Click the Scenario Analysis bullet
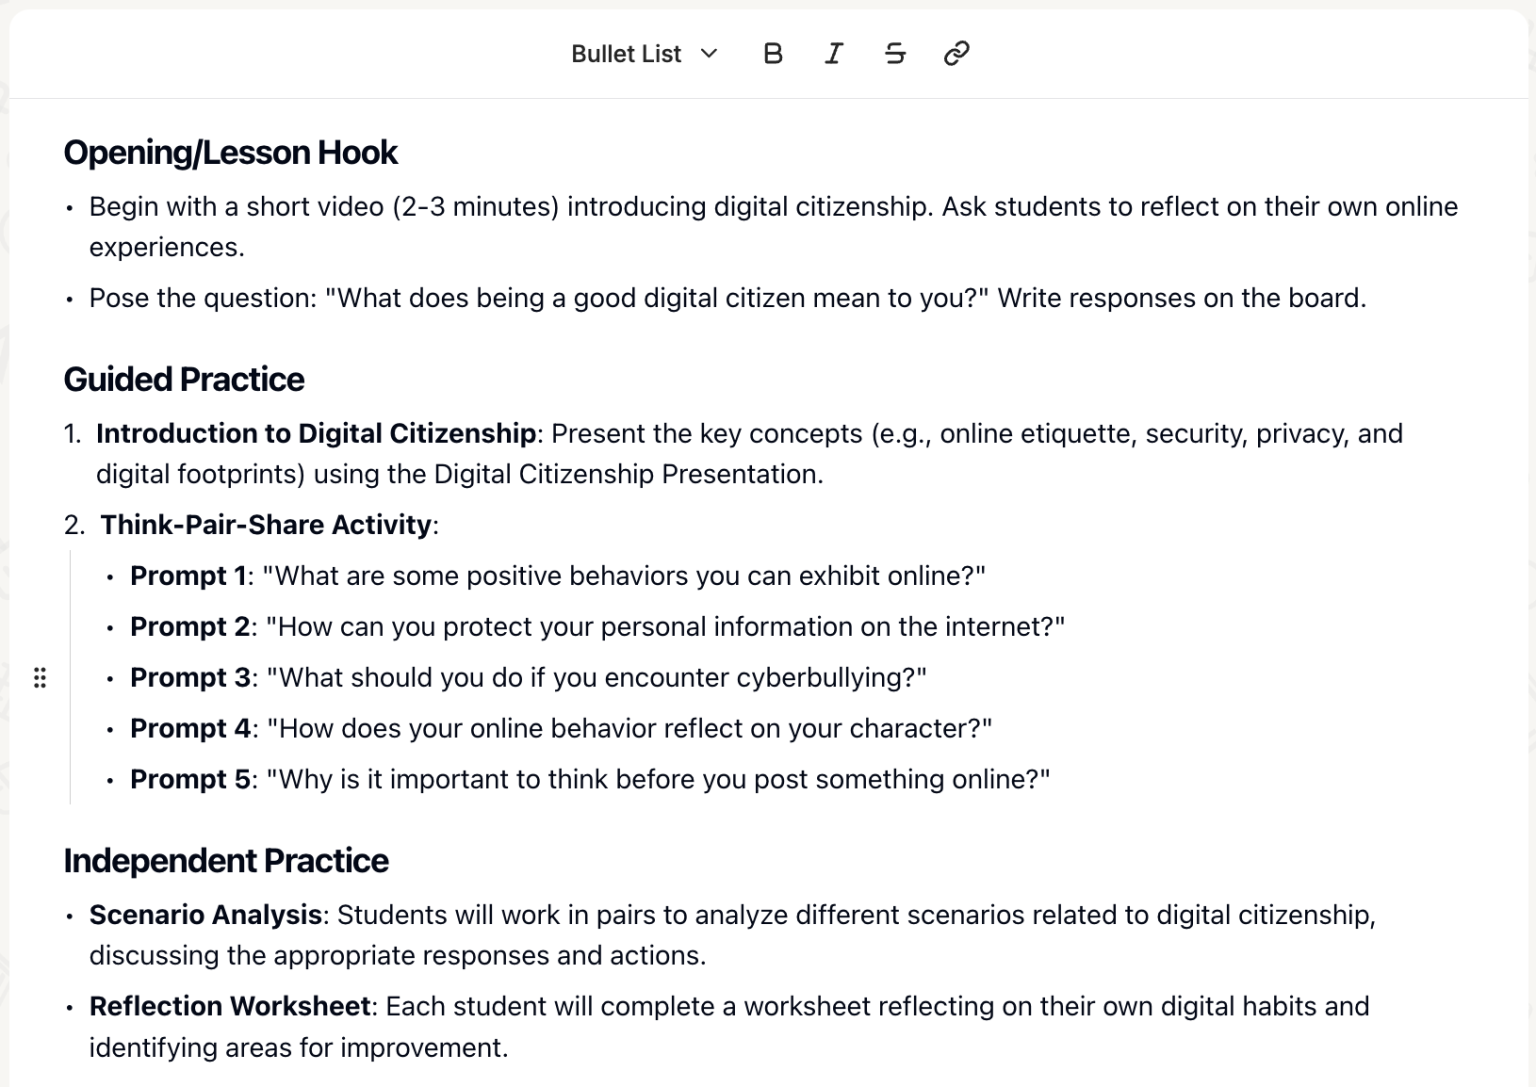The width and height of the screenshot is (1536, 1087). pyautogui.click(x=205, y=915)
